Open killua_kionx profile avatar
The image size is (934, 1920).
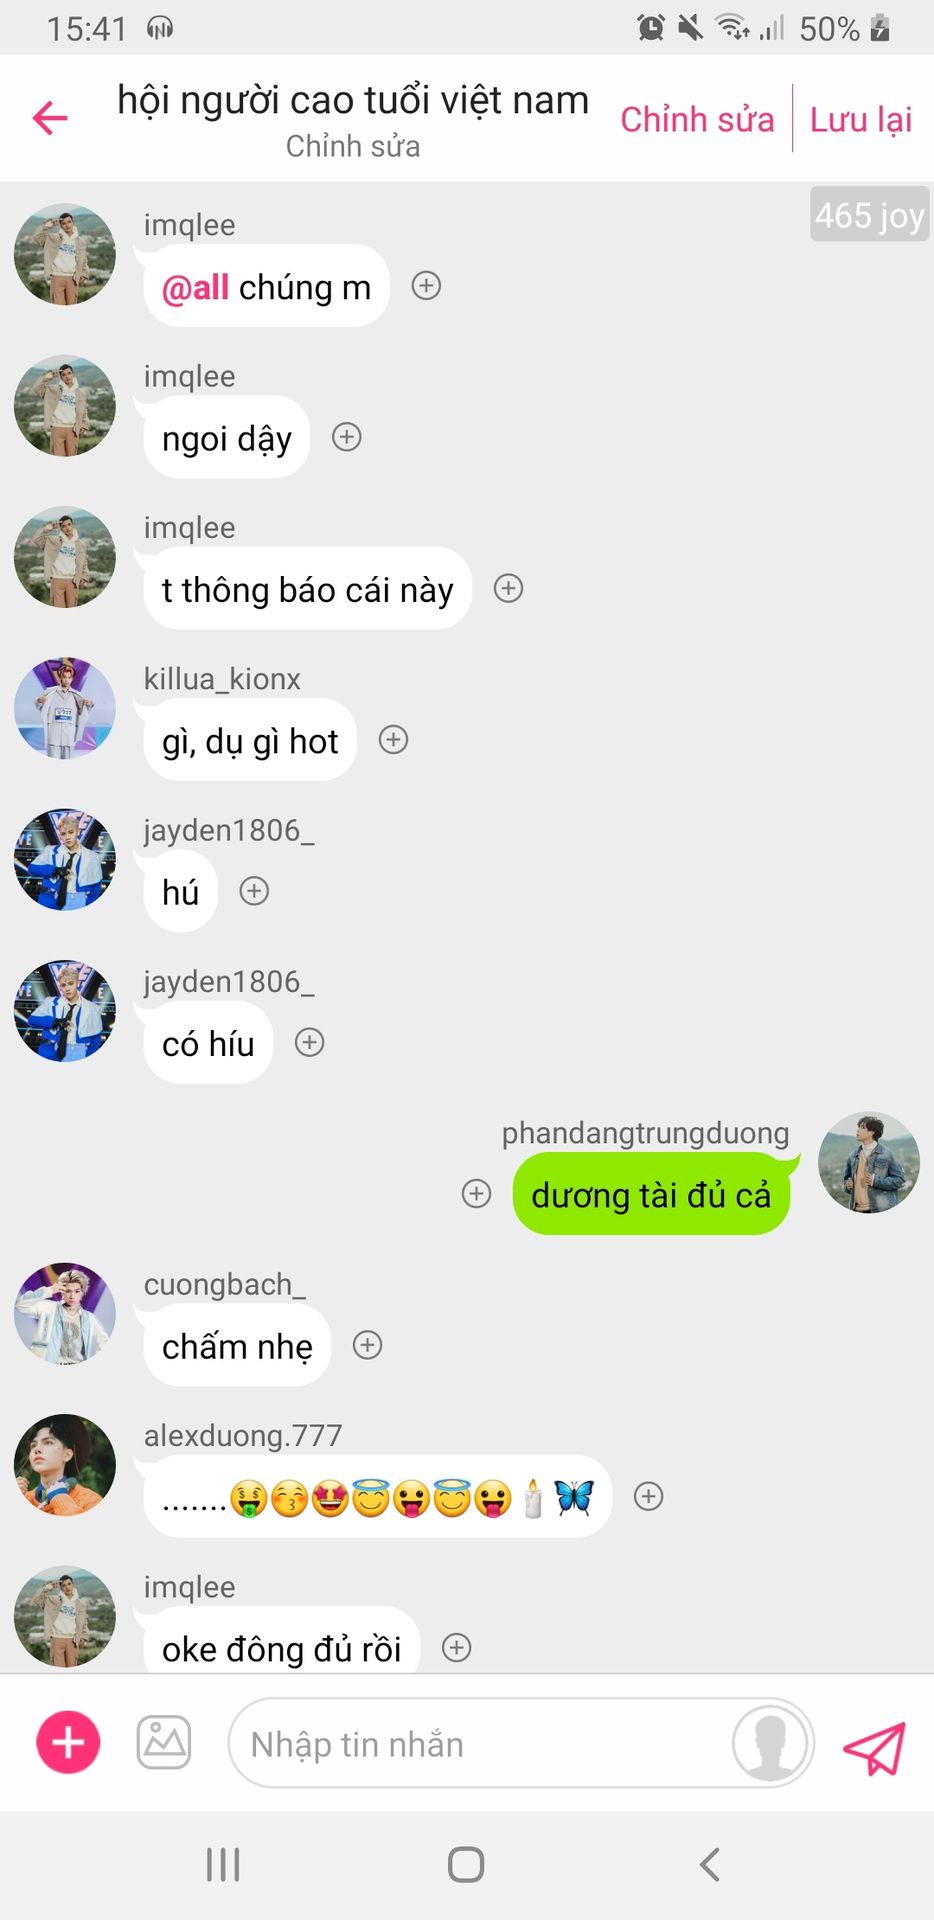65,708
